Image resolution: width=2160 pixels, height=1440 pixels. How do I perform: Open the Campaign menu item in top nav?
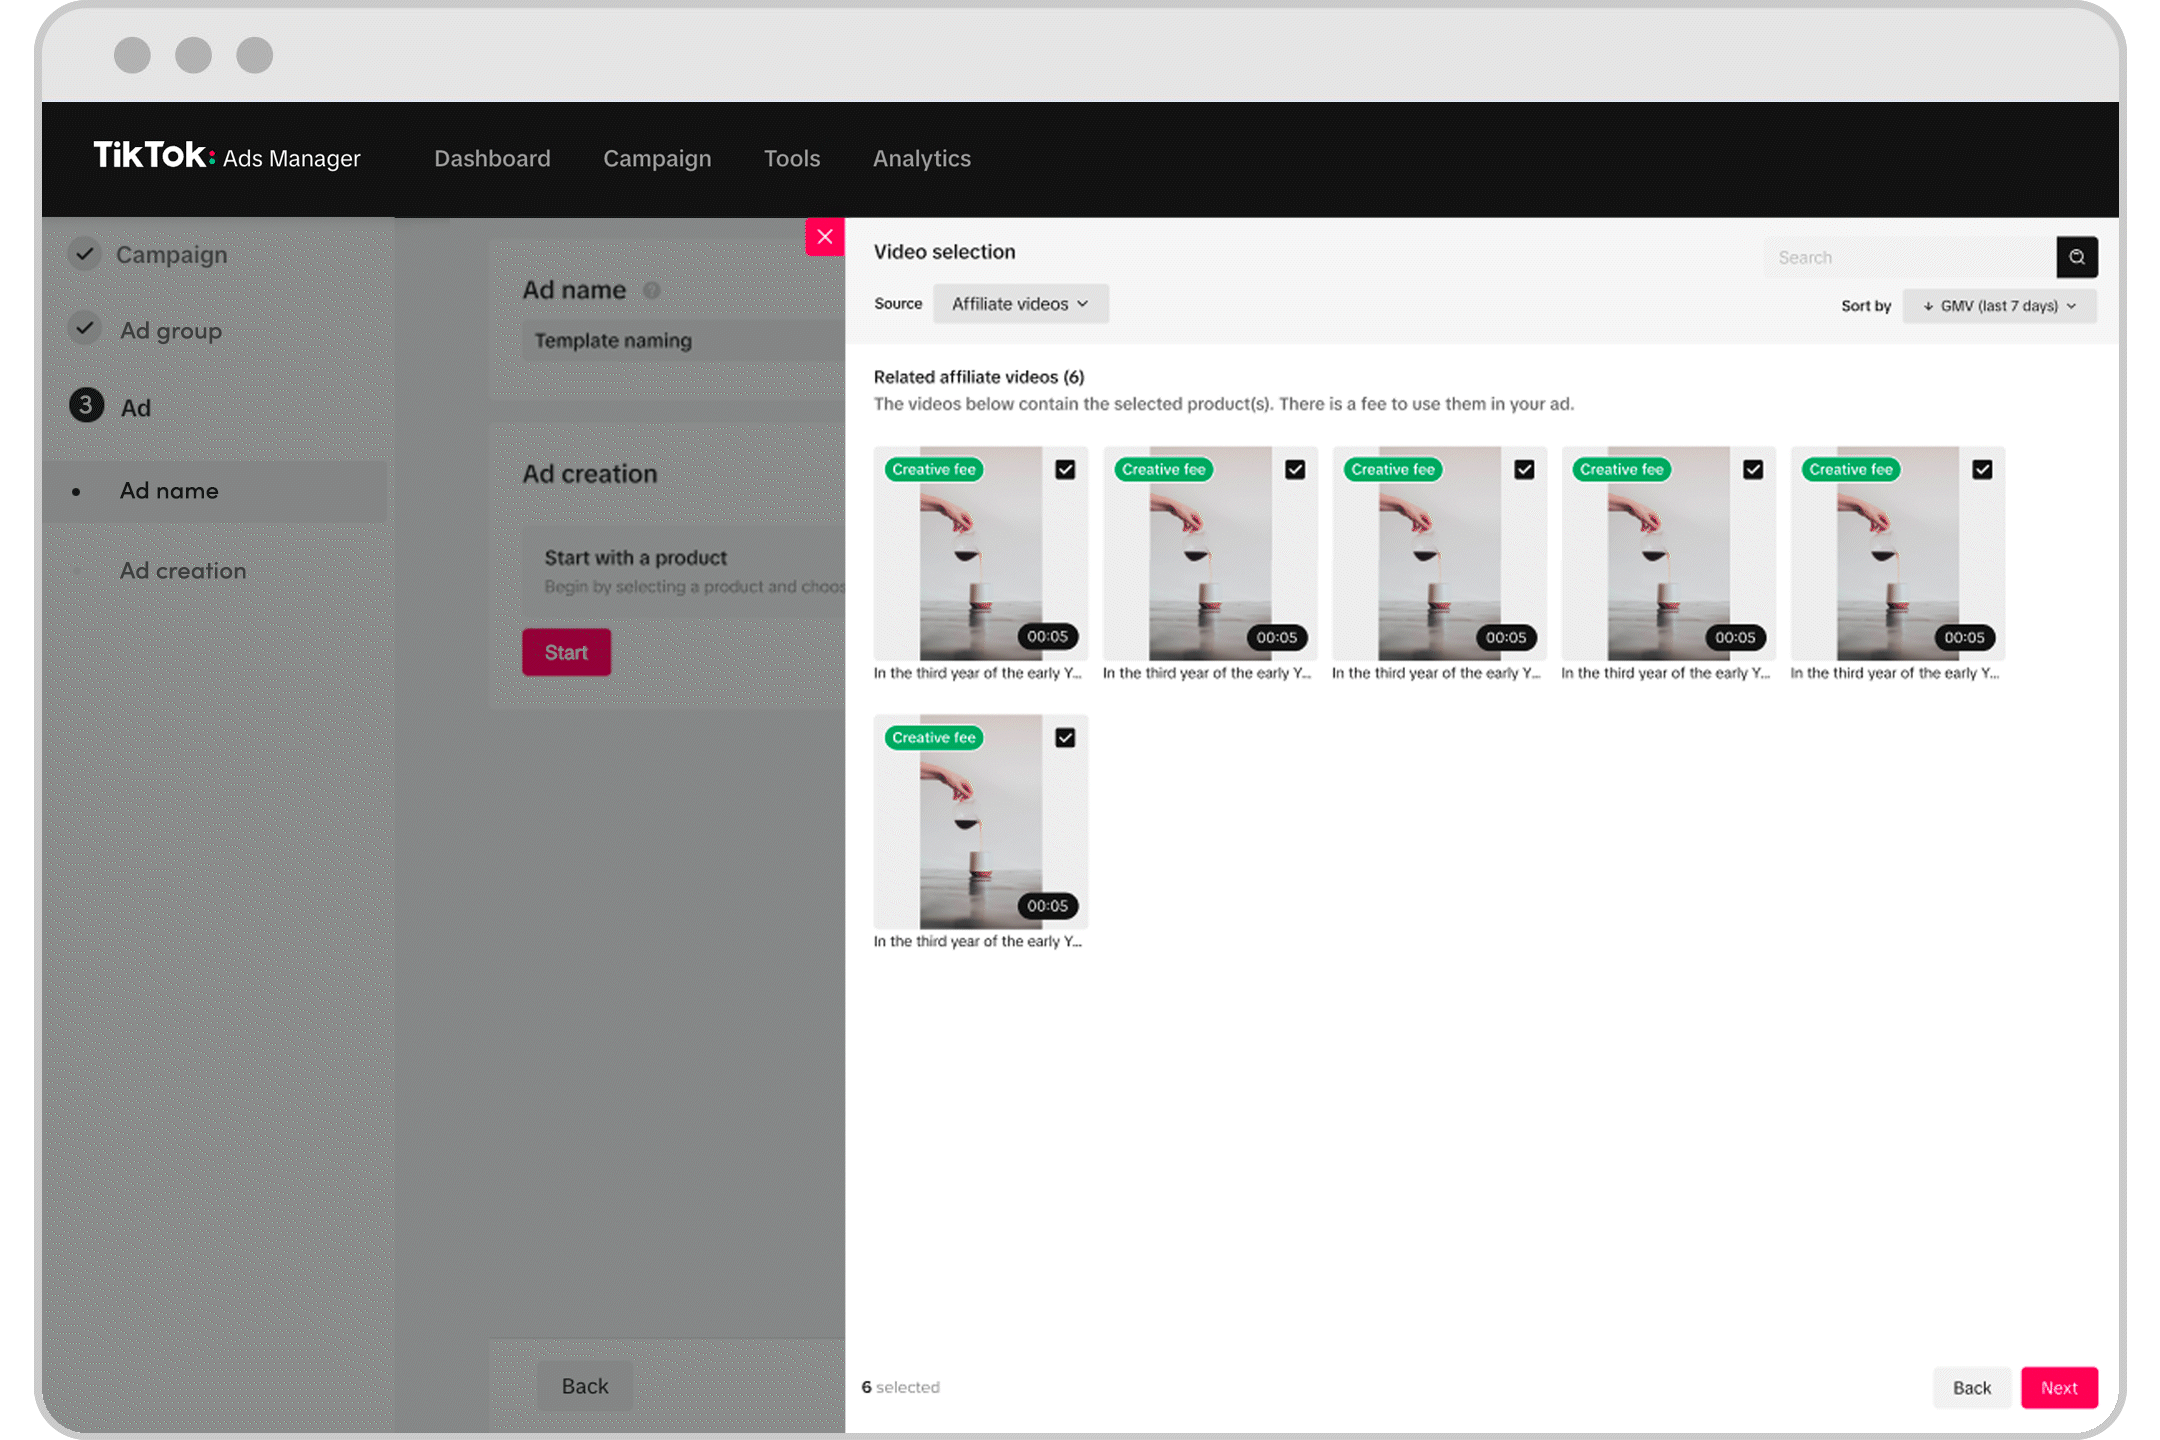click(656, 158)
